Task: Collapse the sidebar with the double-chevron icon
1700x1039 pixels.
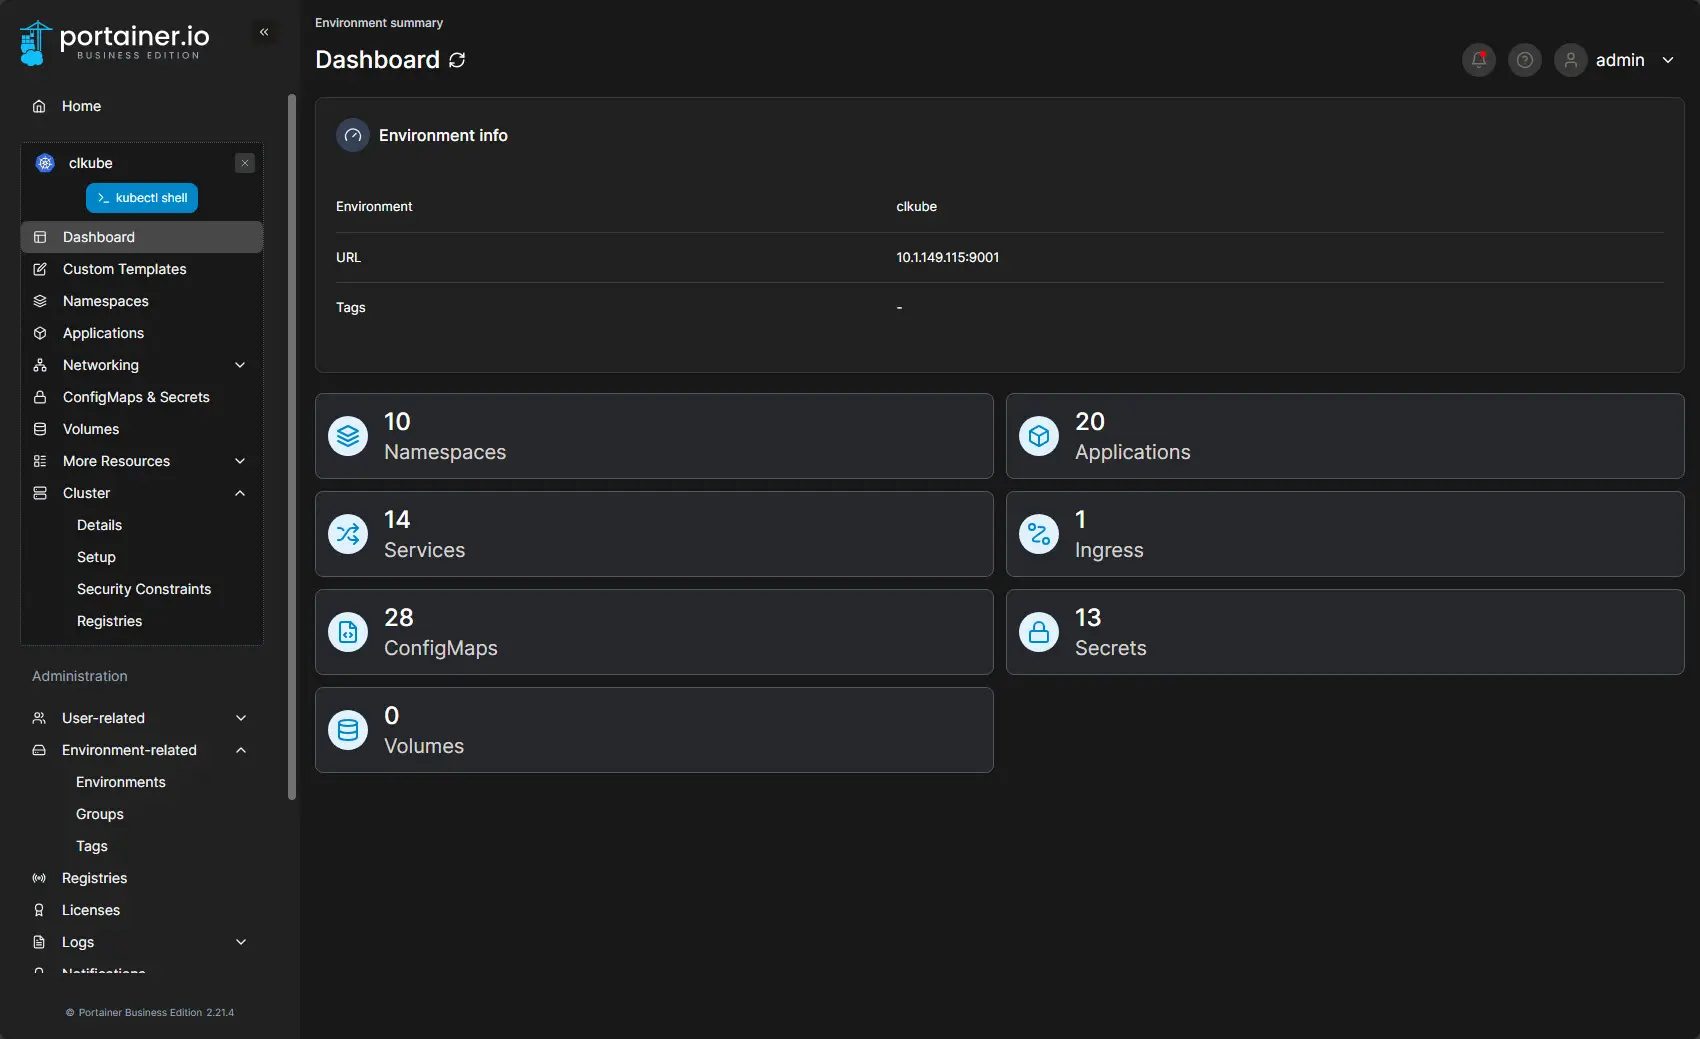Action: coord(264,32)
